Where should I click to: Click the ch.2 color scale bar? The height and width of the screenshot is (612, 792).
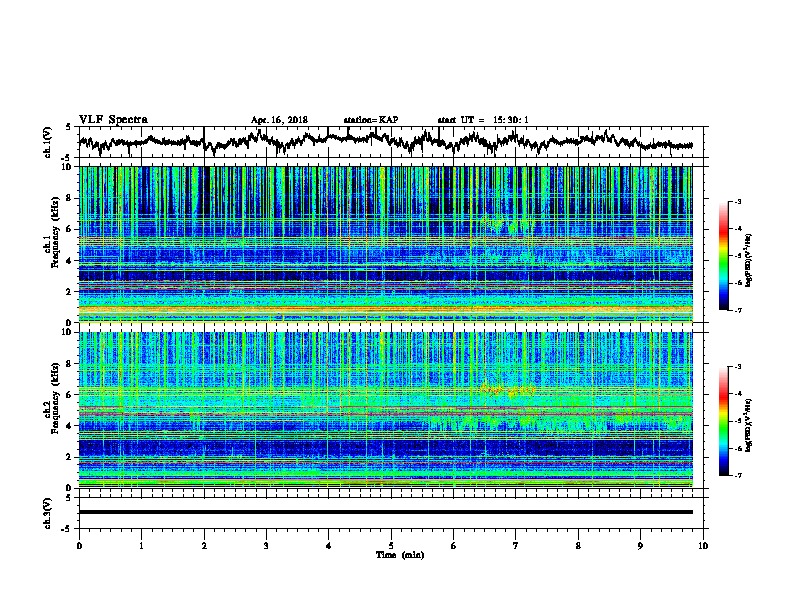(x=724, y=421)
